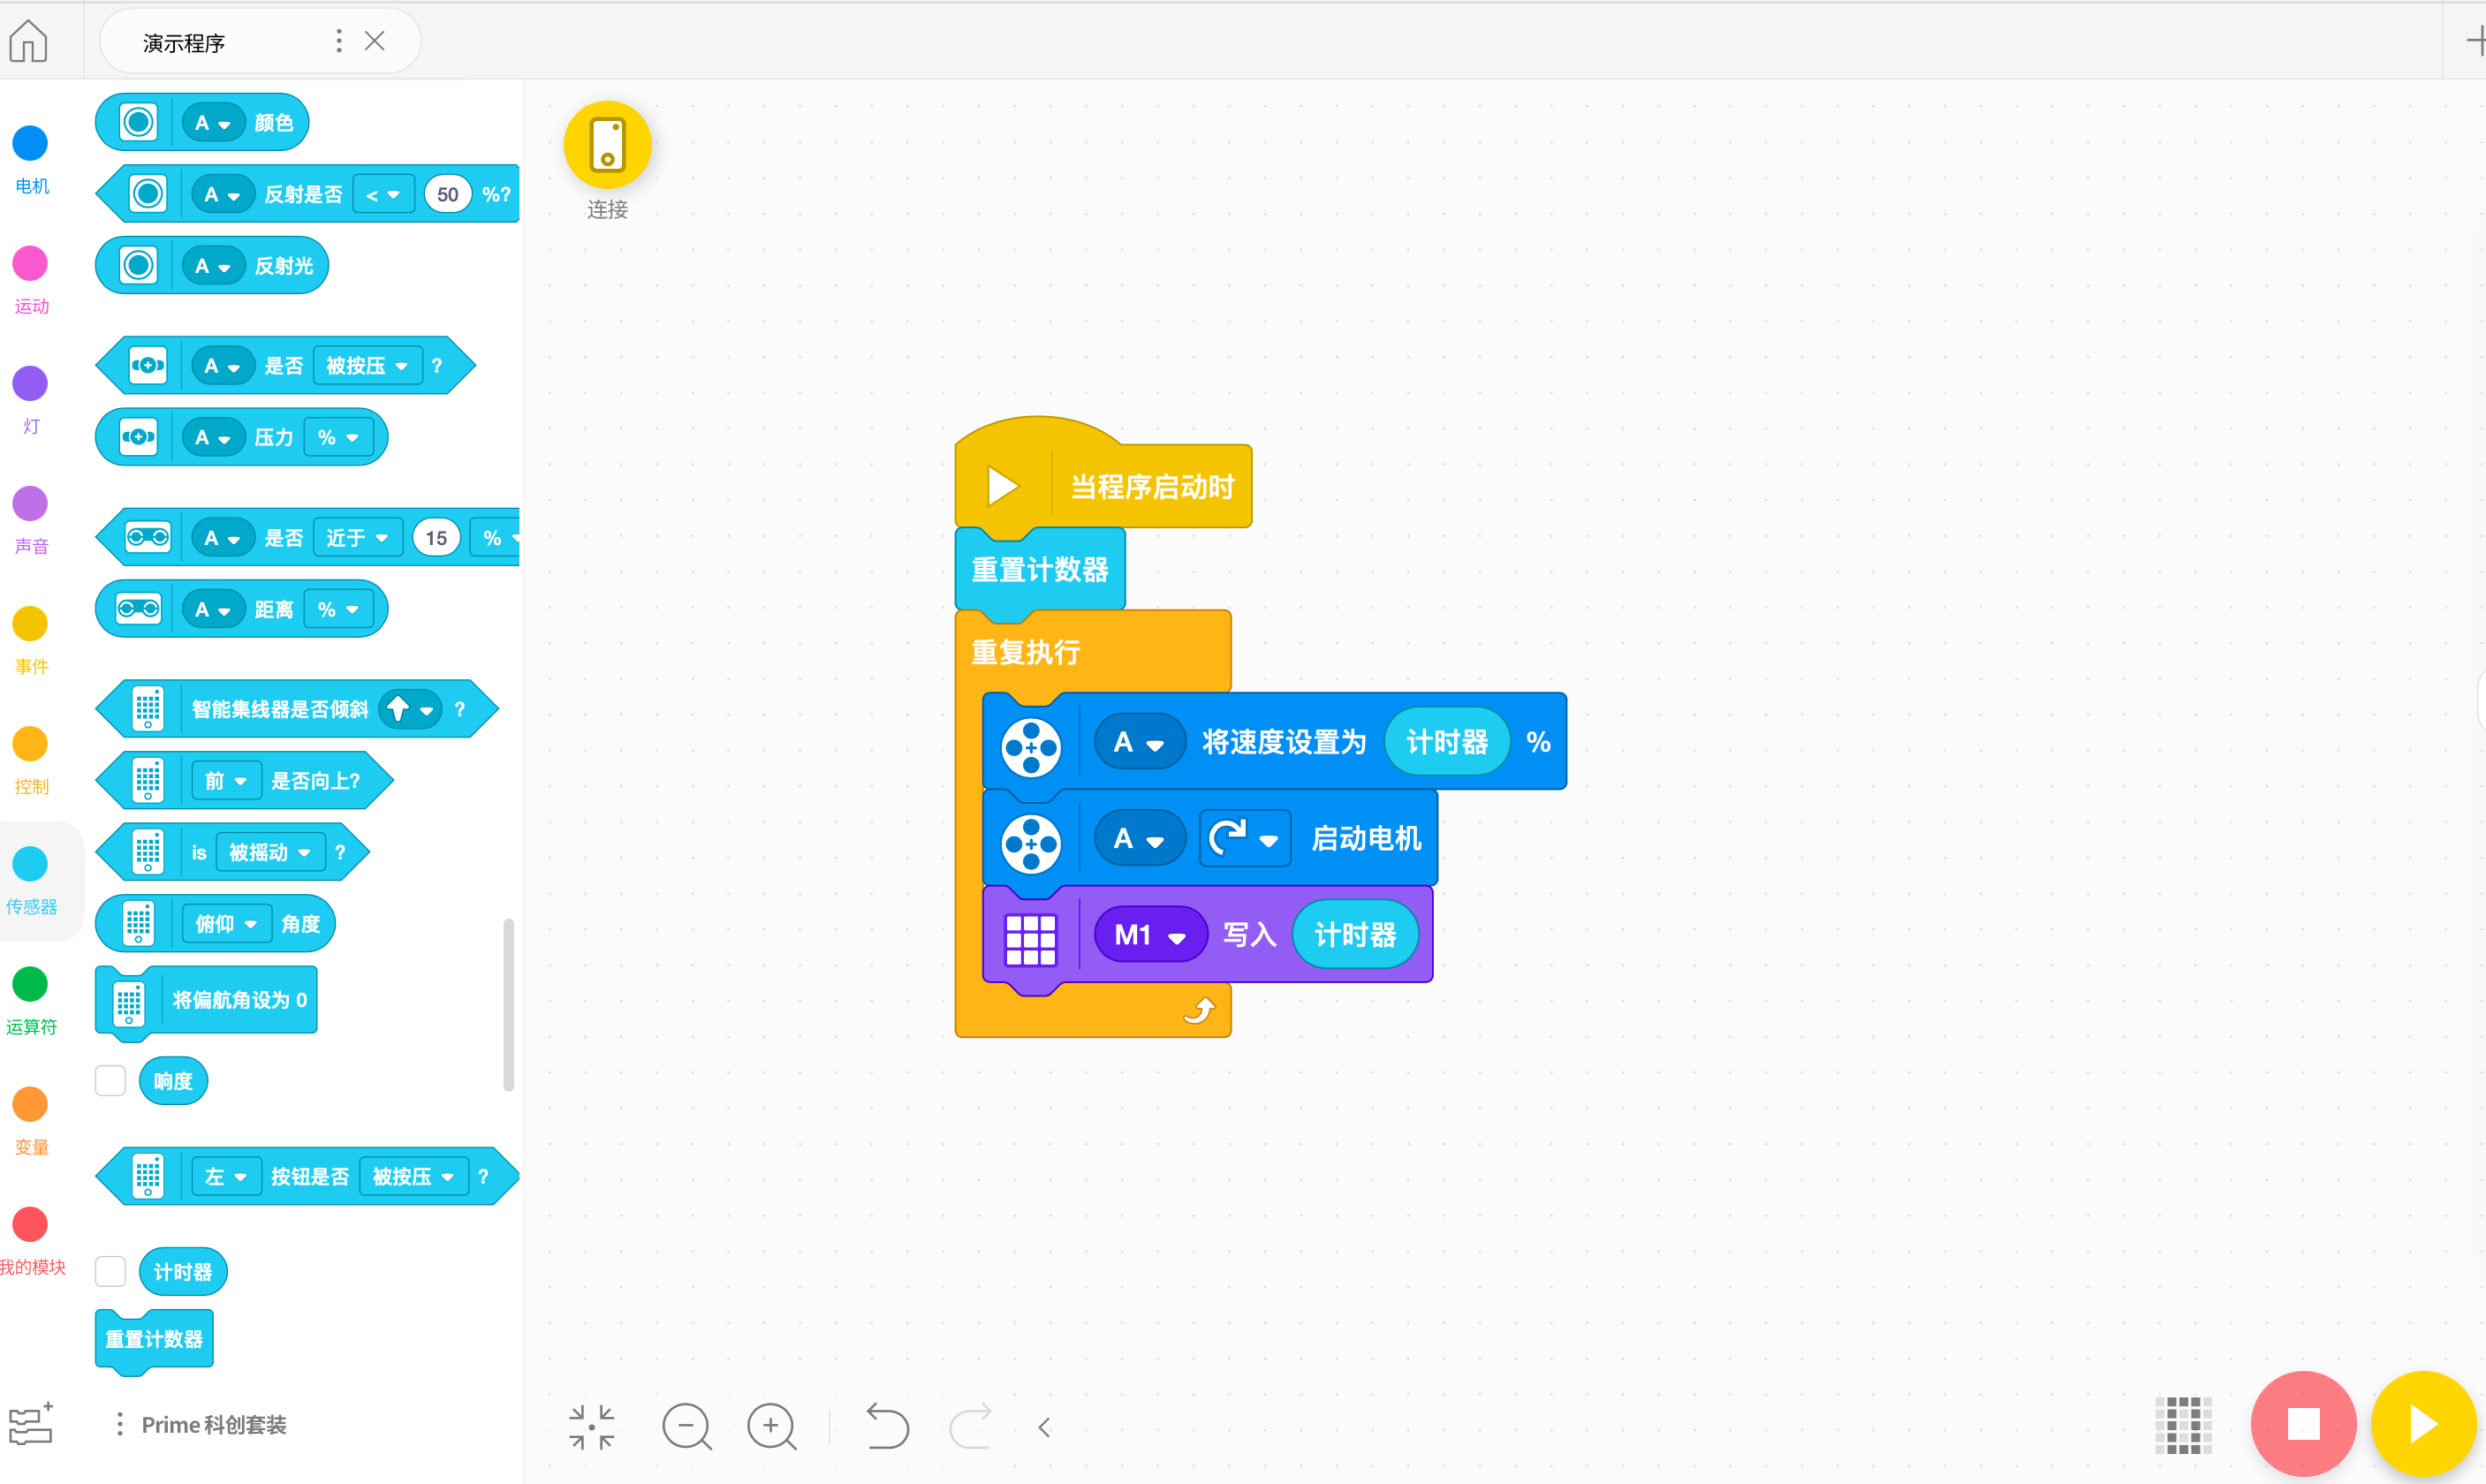The height and width of the screenshot is (1484, 2486).
Task: Redo the last action
Action: (970, 1426)
